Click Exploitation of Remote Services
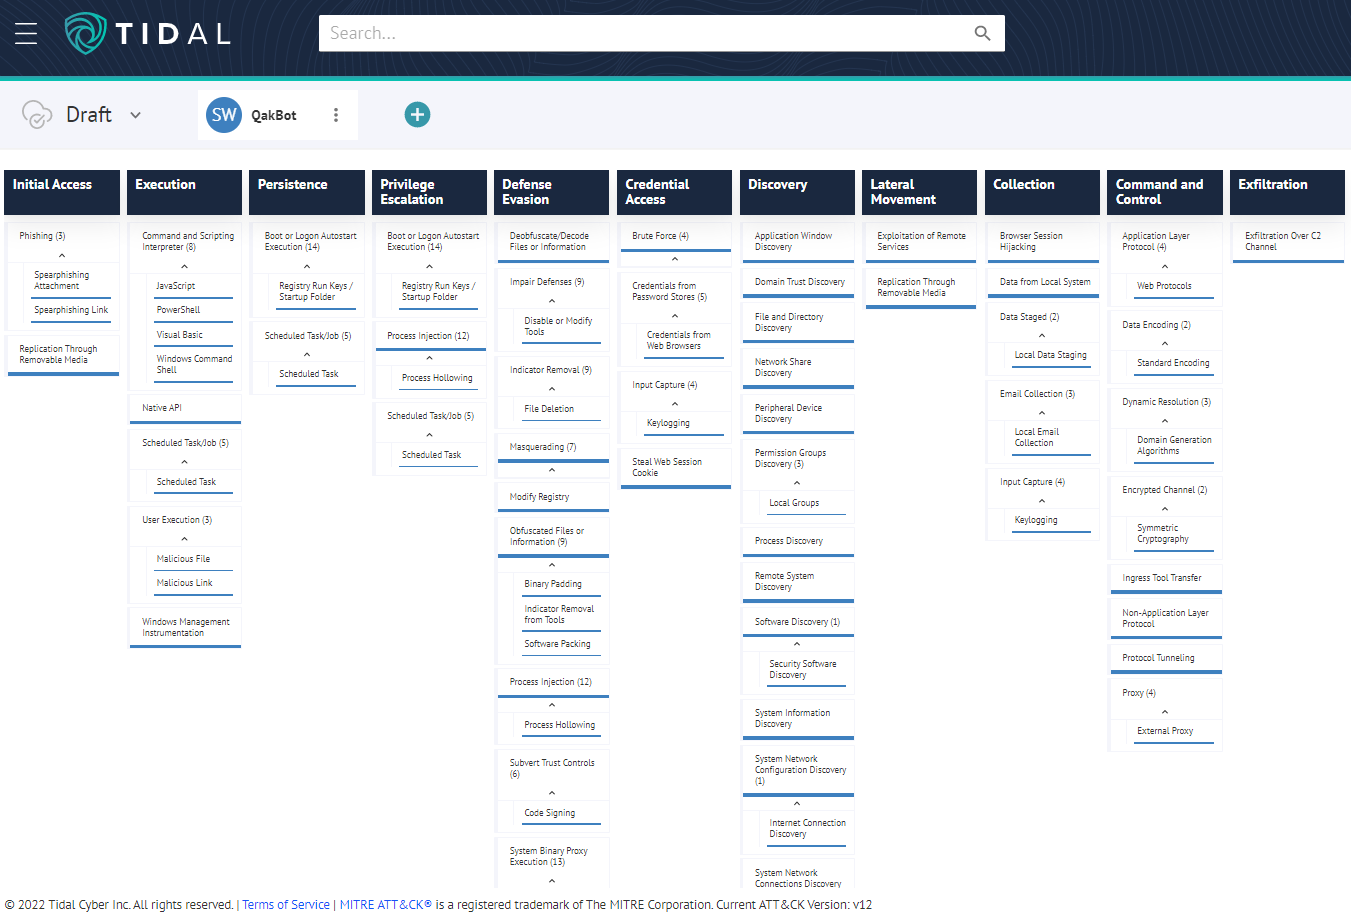 point(920,242)
